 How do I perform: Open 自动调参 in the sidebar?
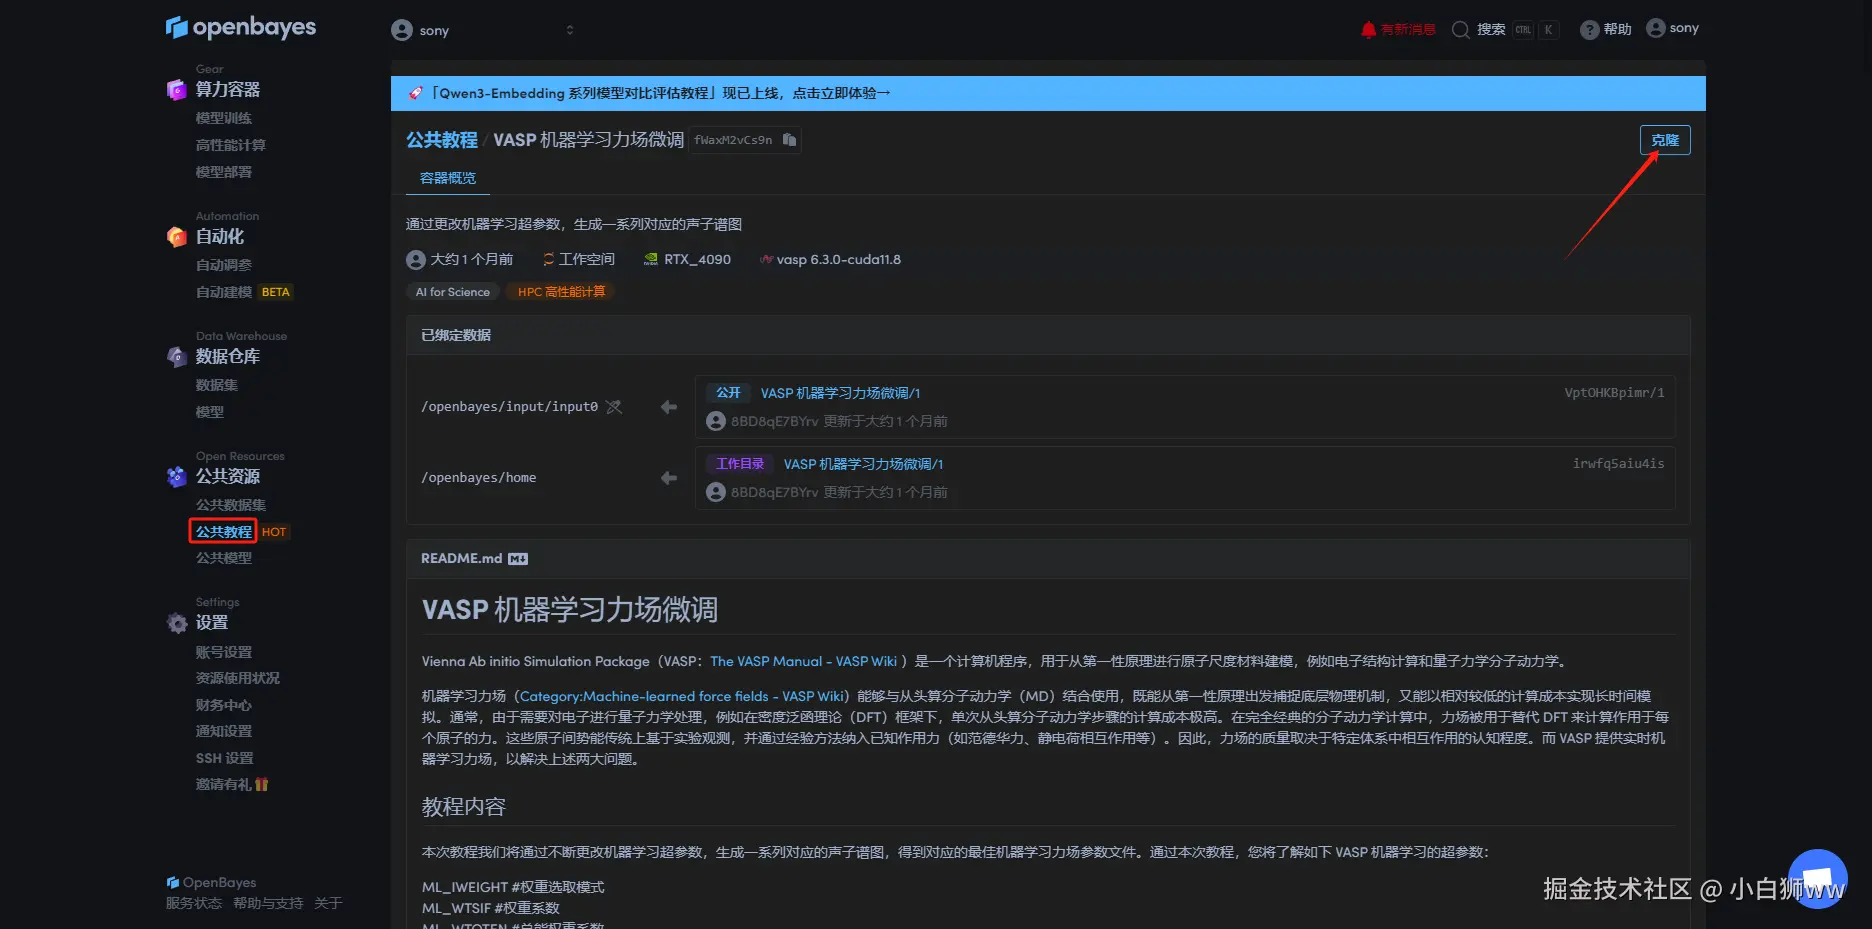(x=224, y=265)
